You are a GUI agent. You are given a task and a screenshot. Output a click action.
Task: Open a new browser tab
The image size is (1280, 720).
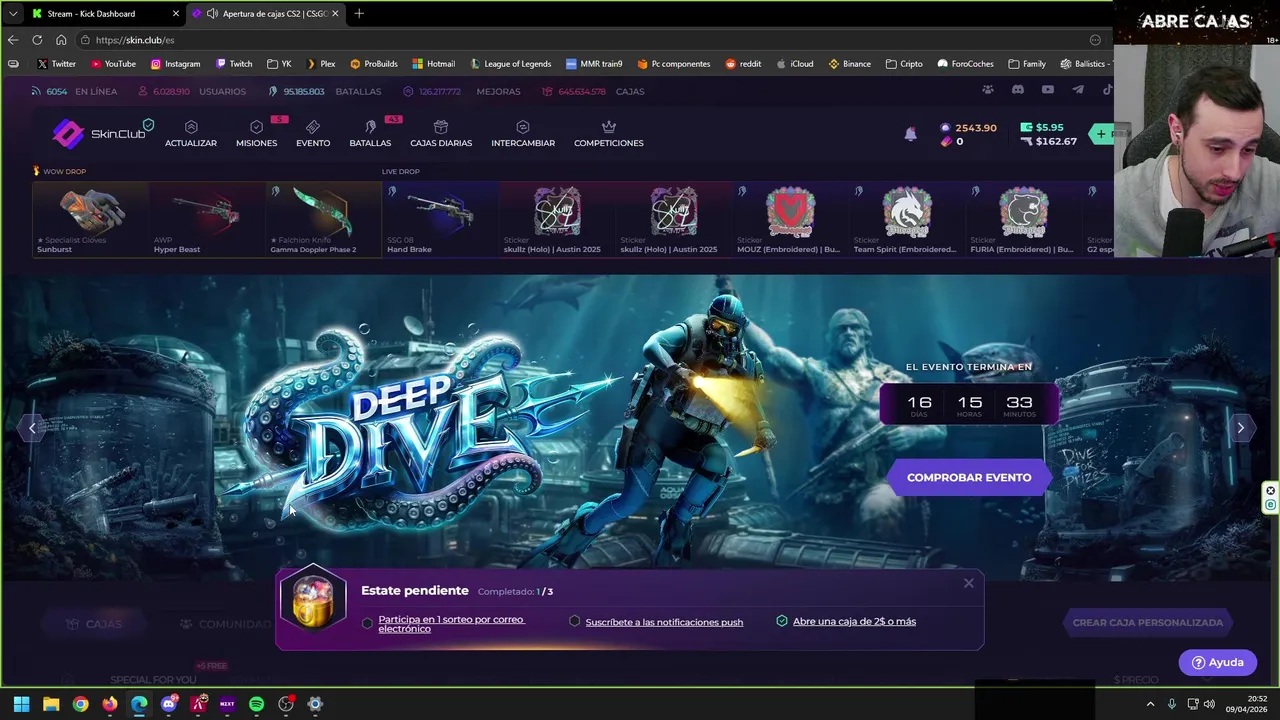(359, 13)
